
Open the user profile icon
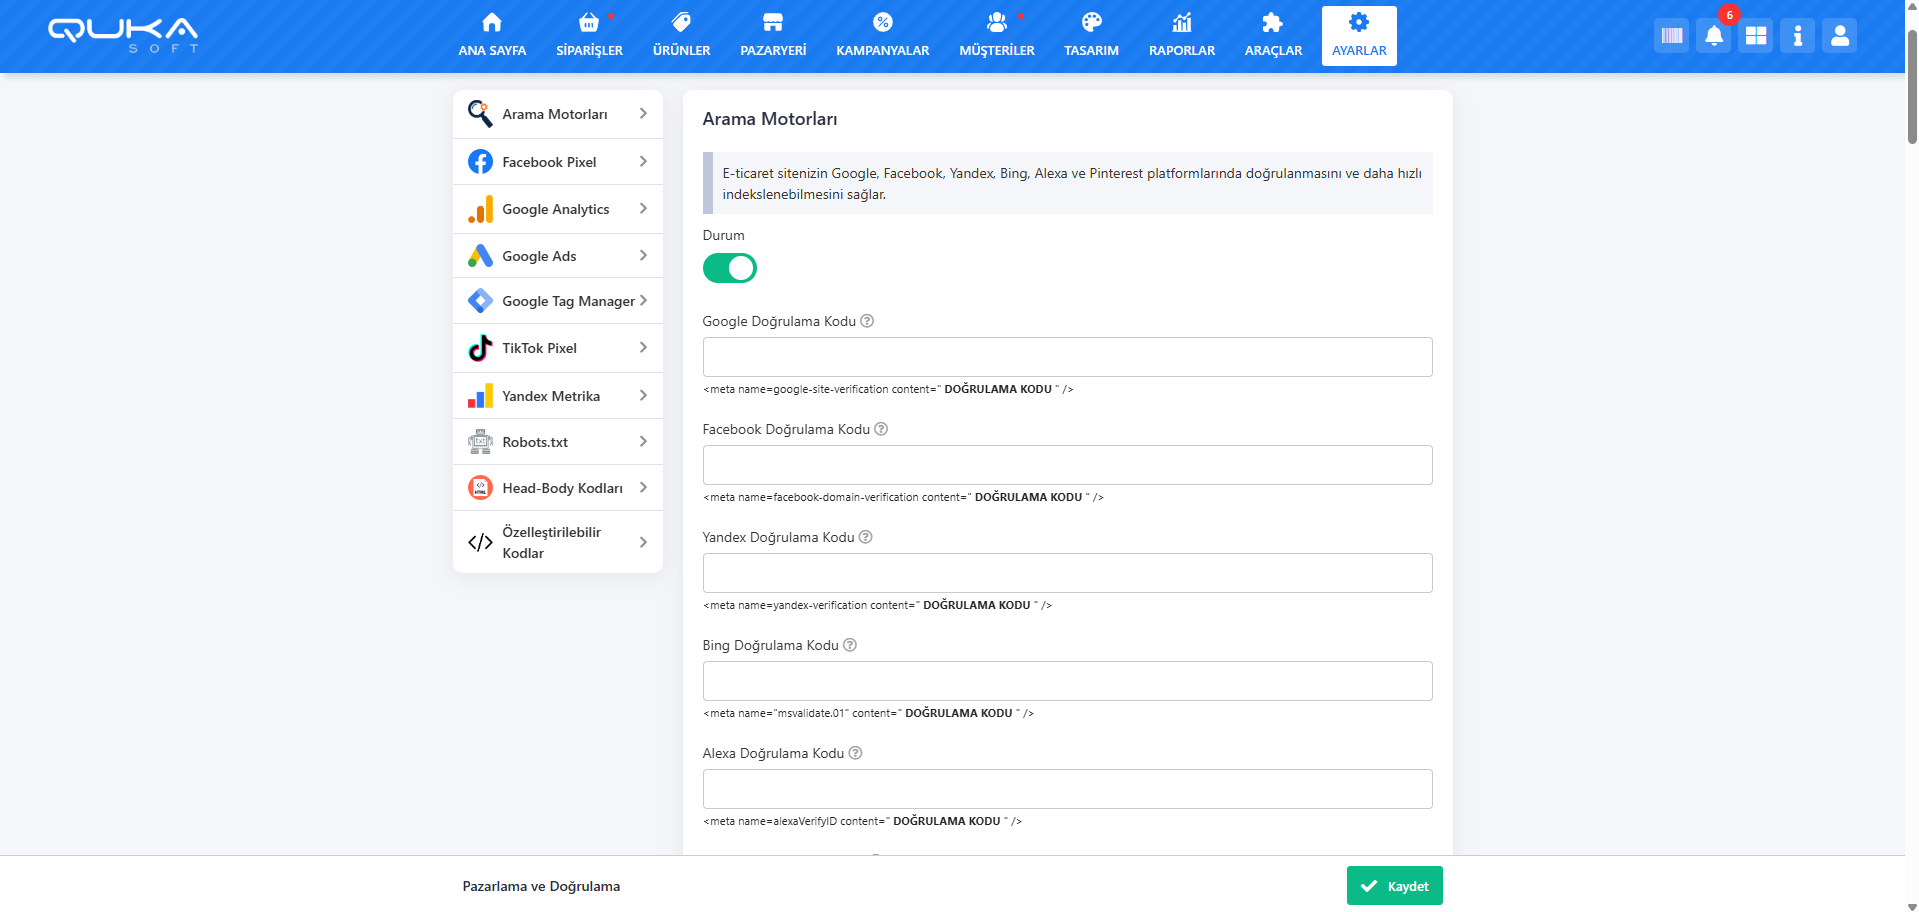click(x=1839, y=36)
